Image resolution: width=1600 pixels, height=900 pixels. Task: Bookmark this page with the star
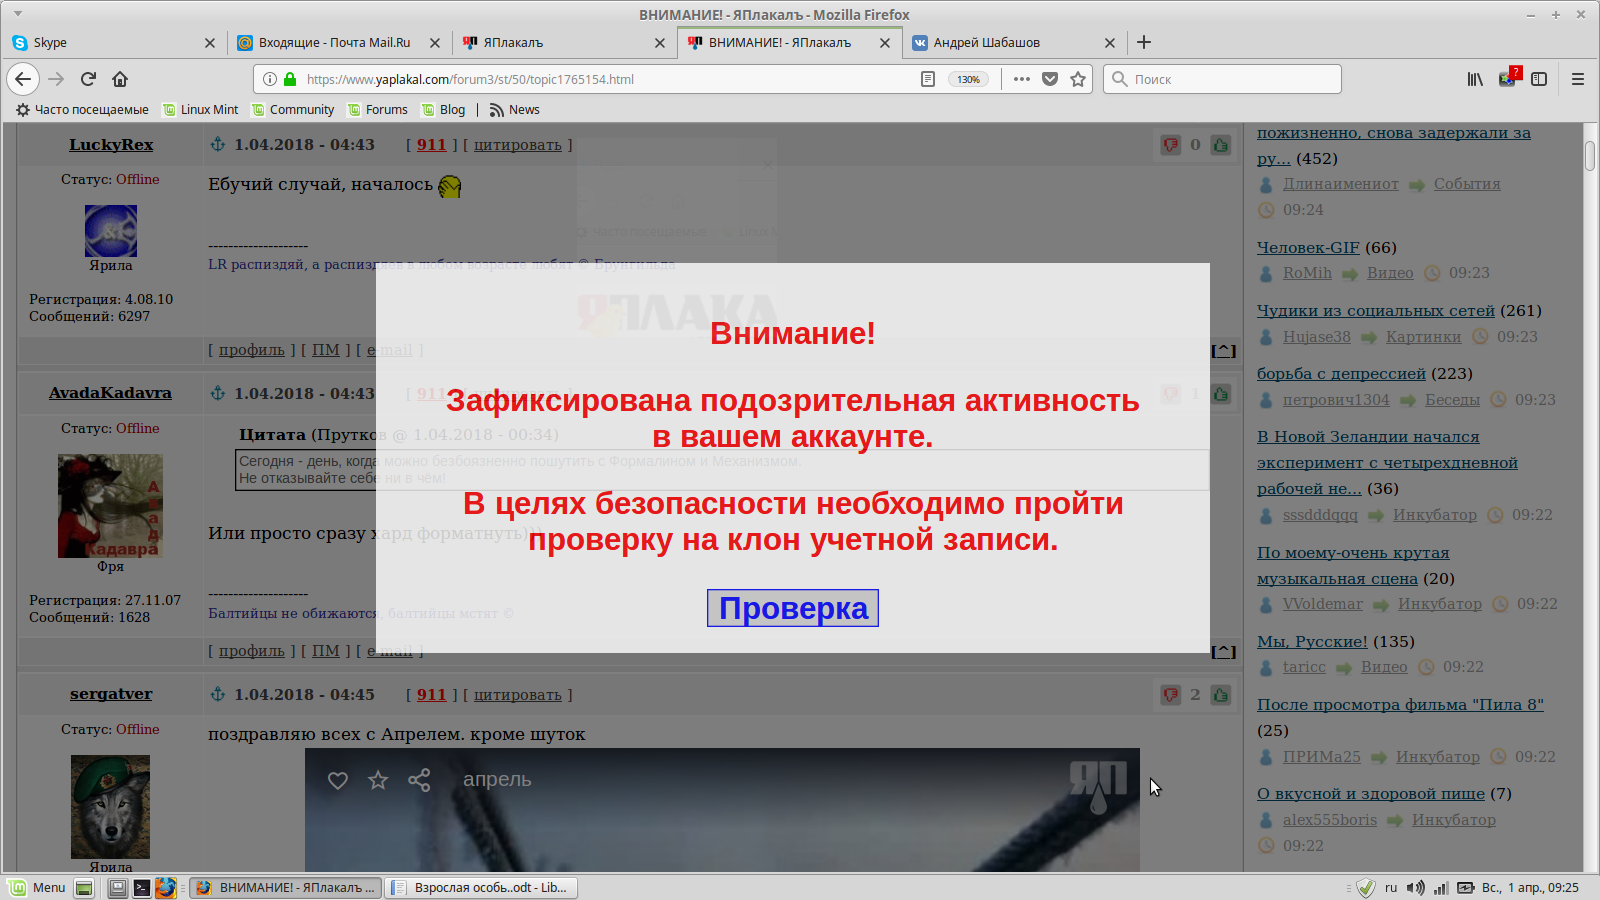coord(1078,79)
